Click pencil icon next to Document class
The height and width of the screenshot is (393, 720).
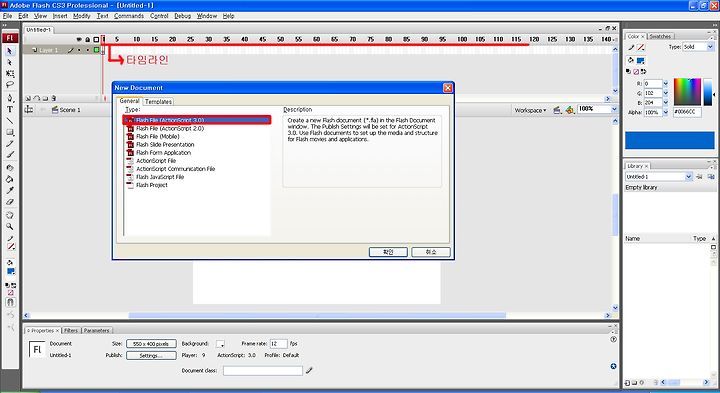pos(309,370)
